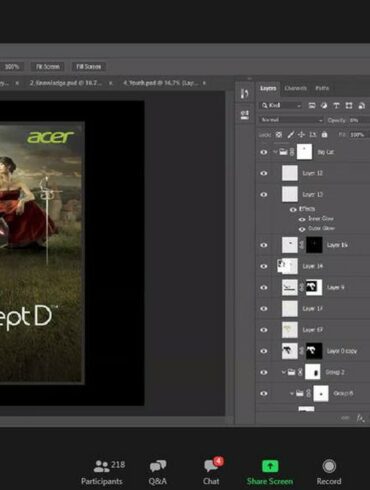Viewport: 370px width, 490px height.
Task: Click Layer 9's layer mask thumbnail
Action: tap(314, 287)
